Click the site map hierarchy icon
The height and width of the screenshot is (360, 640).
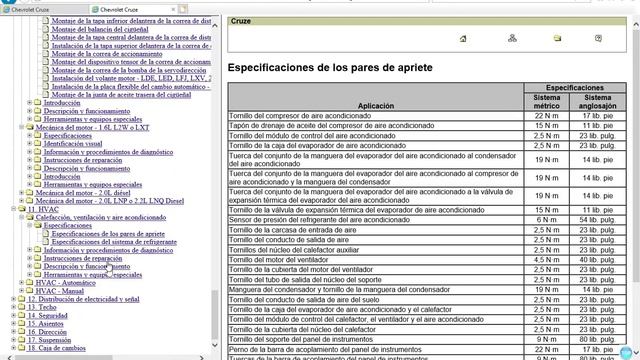tap(512, 38)
